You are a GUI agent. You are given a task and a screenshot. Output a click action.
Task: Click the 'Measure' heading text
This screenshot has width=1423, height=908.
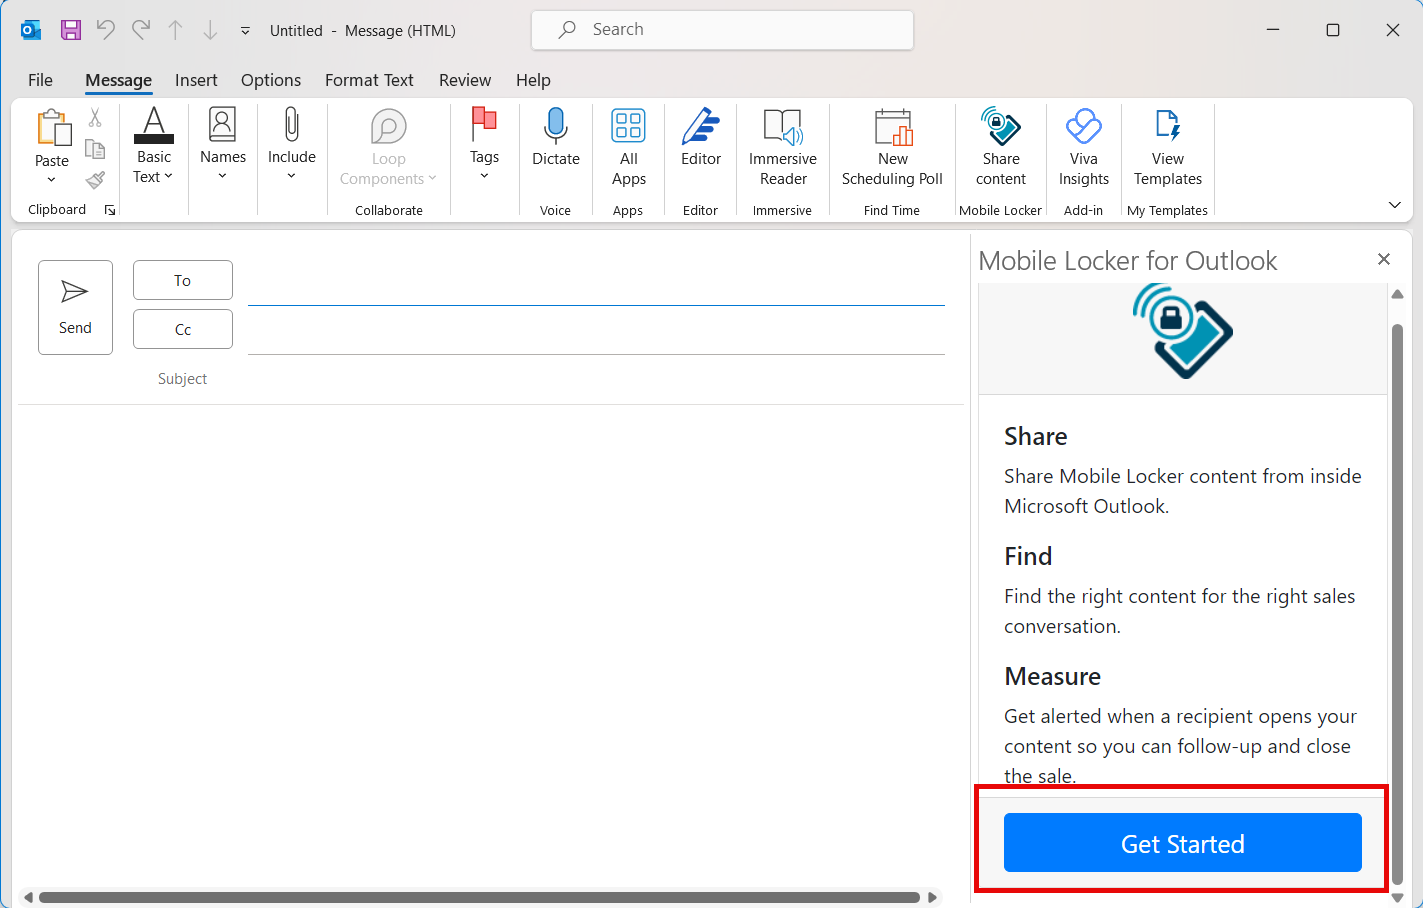(x=1052, y=676)
